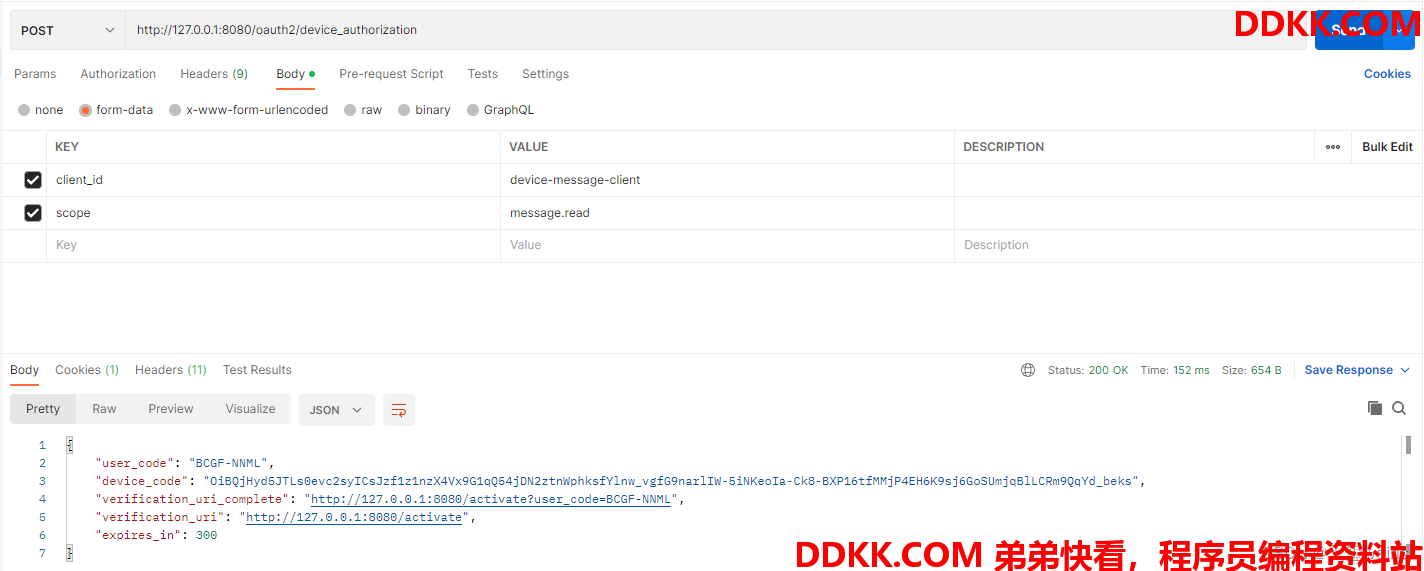The height and width of the screenshot is (571, 1424).
Task: Click the device-message-client value cell
Action: coord(727,180)
